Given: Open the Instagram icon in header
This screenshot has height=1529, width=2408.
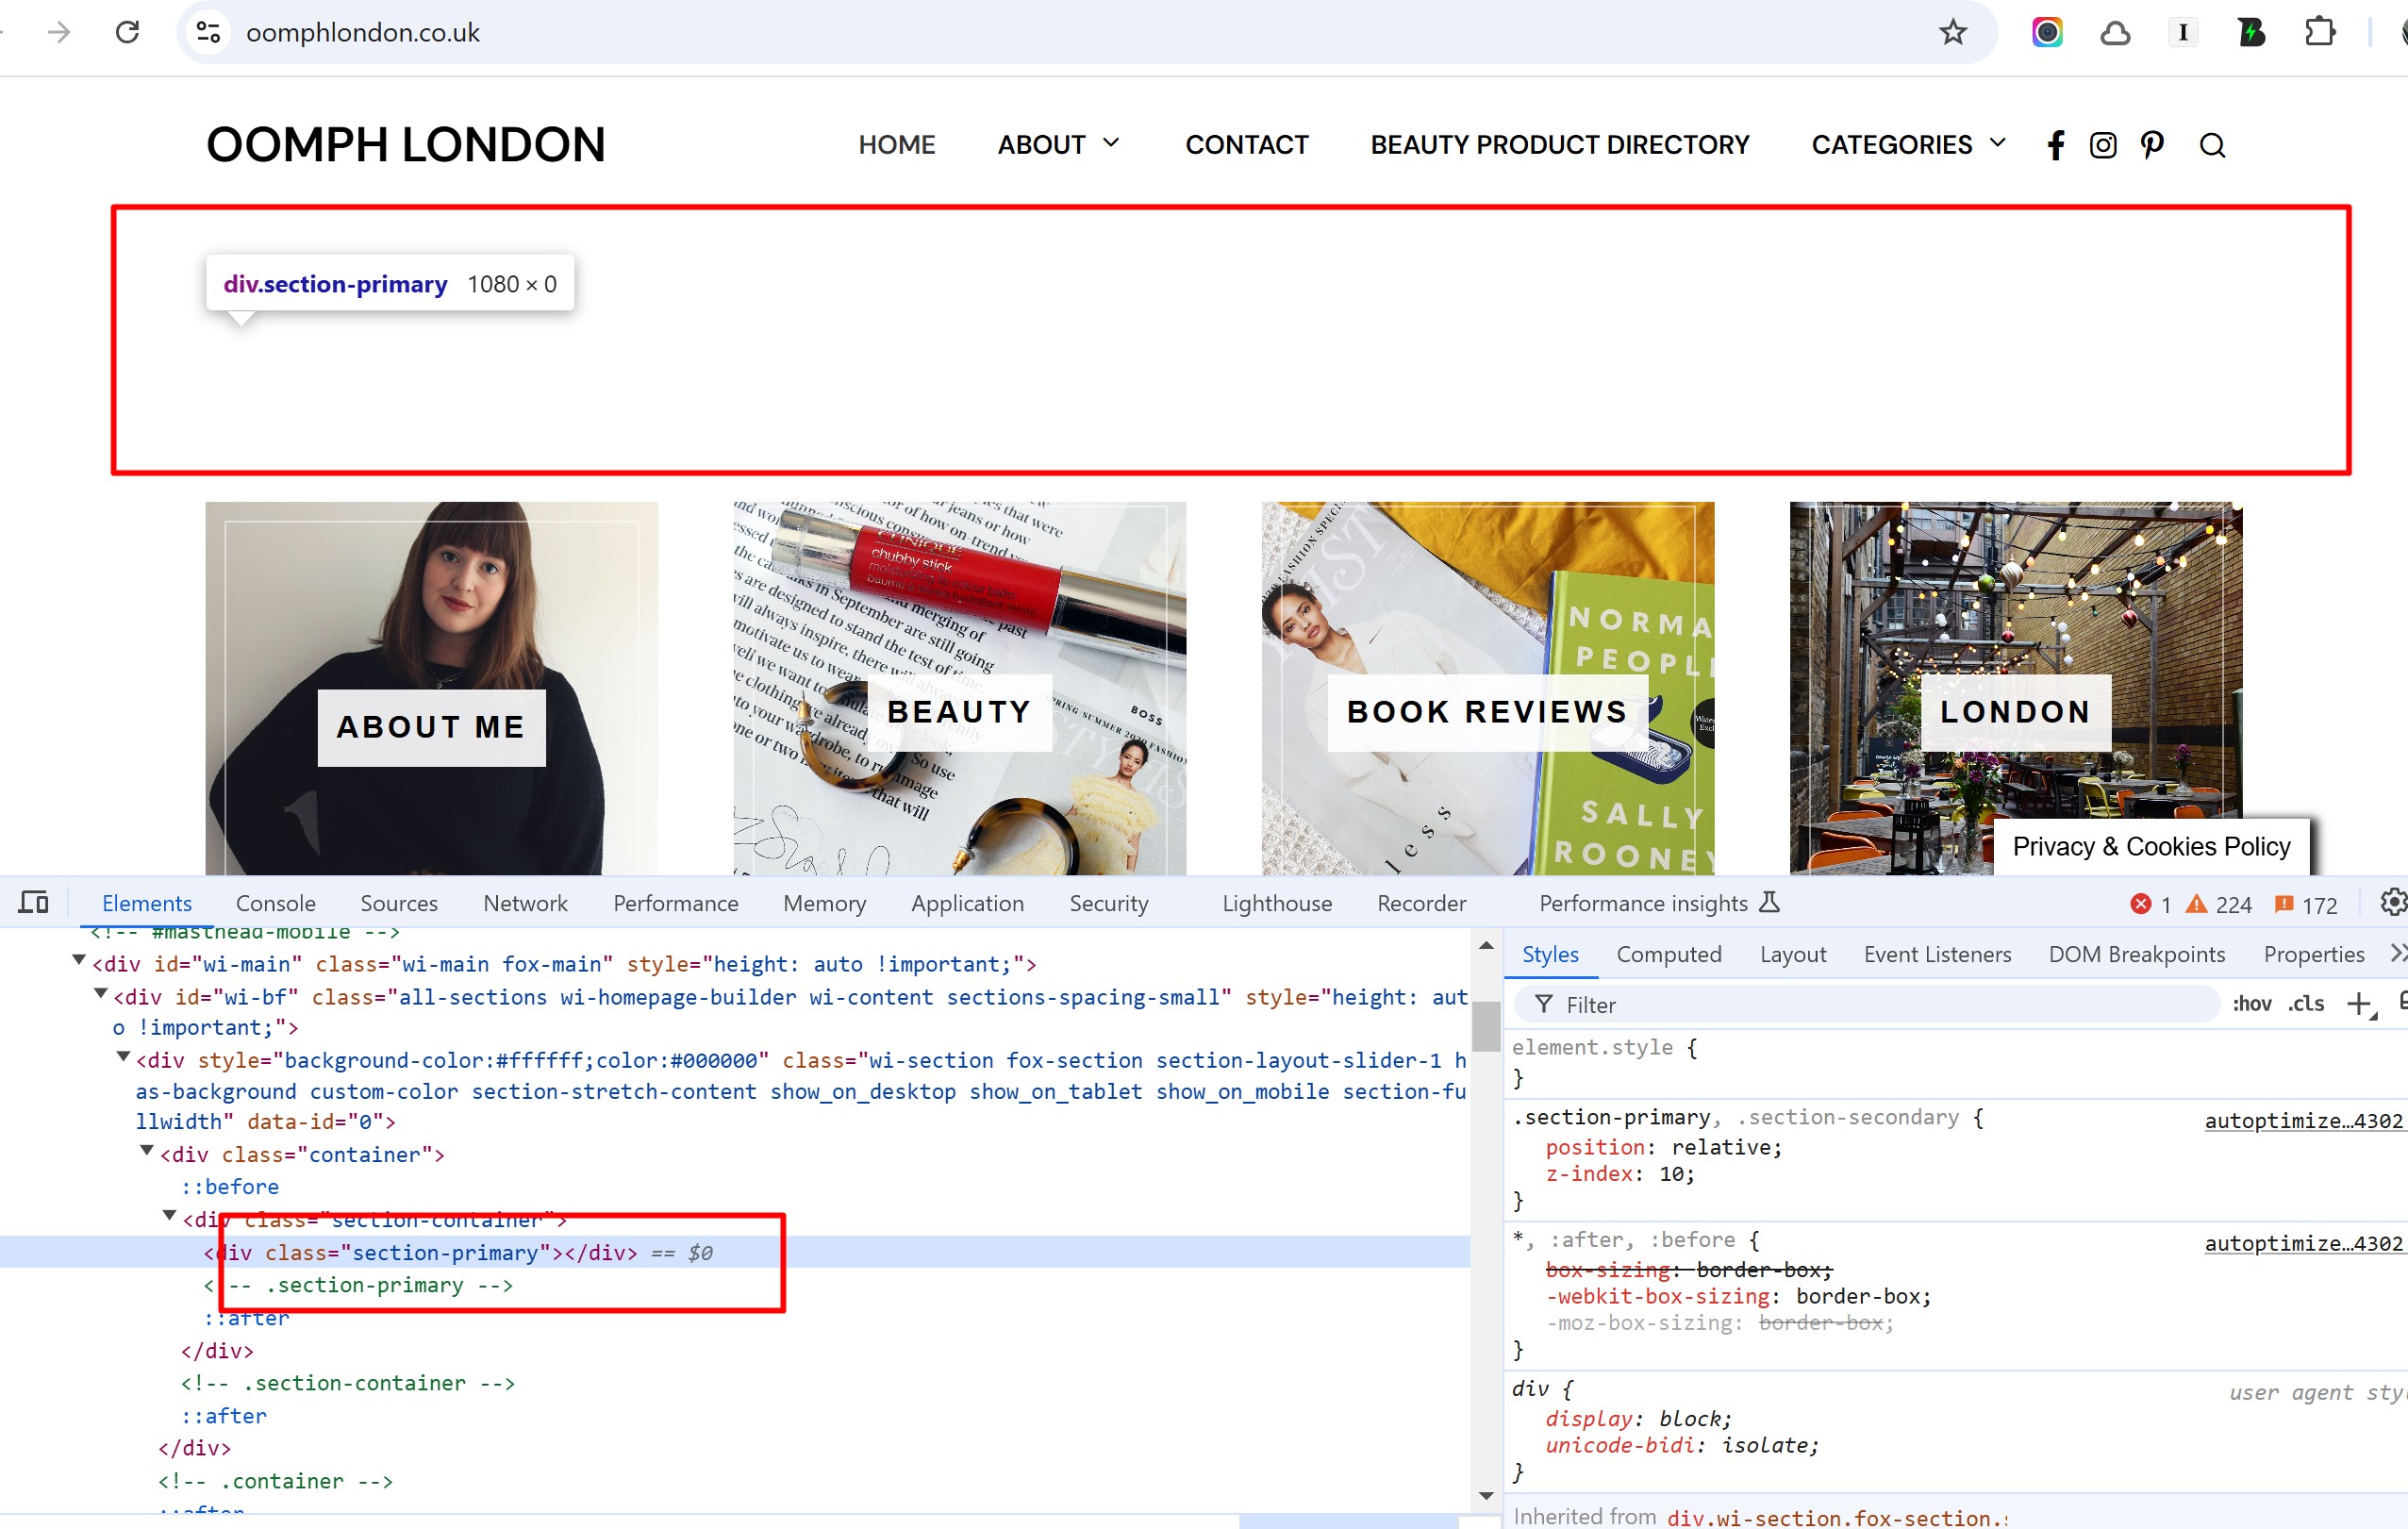Looking at the screenshot, I should point(2103,146).
